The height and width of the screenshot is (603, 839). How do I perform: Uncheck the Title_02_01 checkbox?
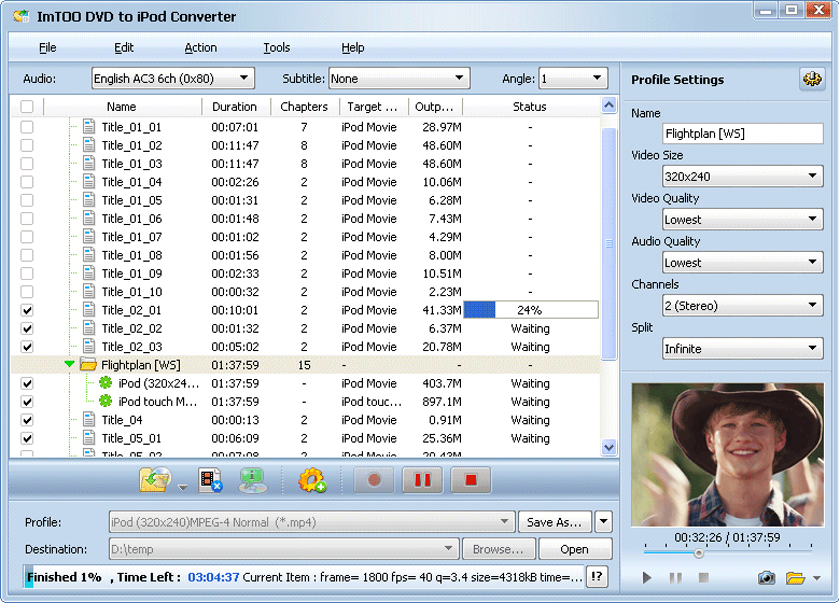[27, 311]
